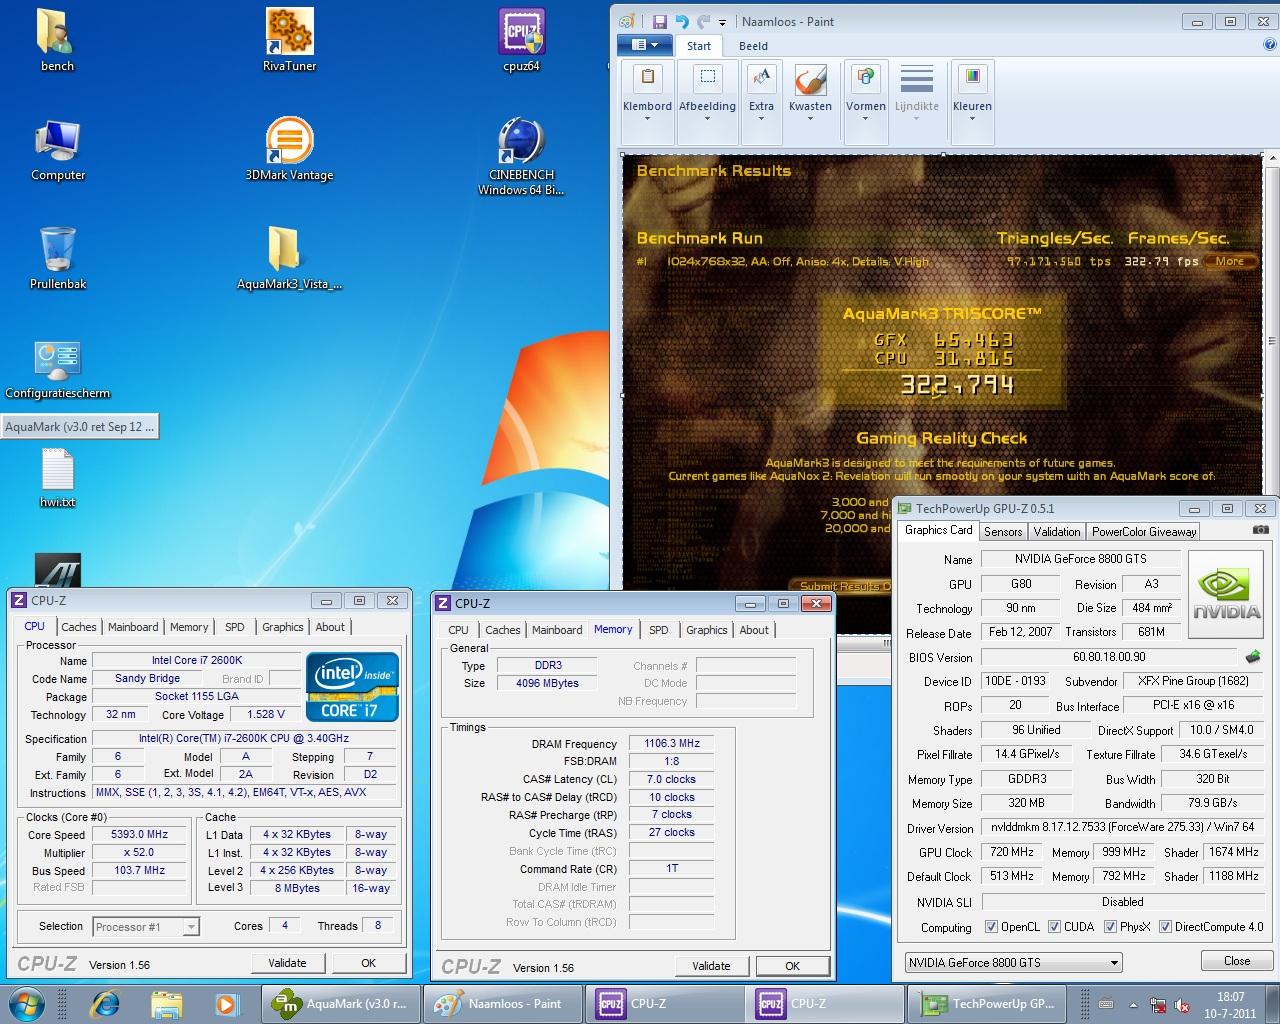
Task: Open the Computer desktop icon
Action: click(57, 149)
